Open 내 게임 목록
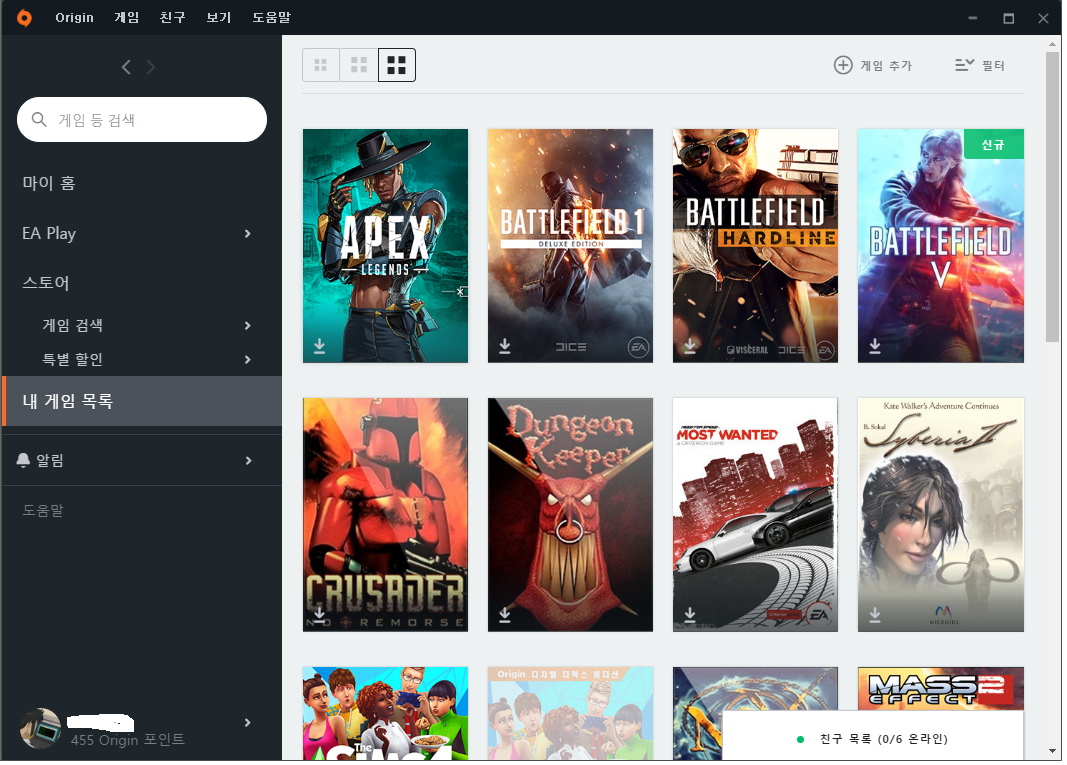The width and height of the screenshot is (1067, 765). (x=142, y=401)
